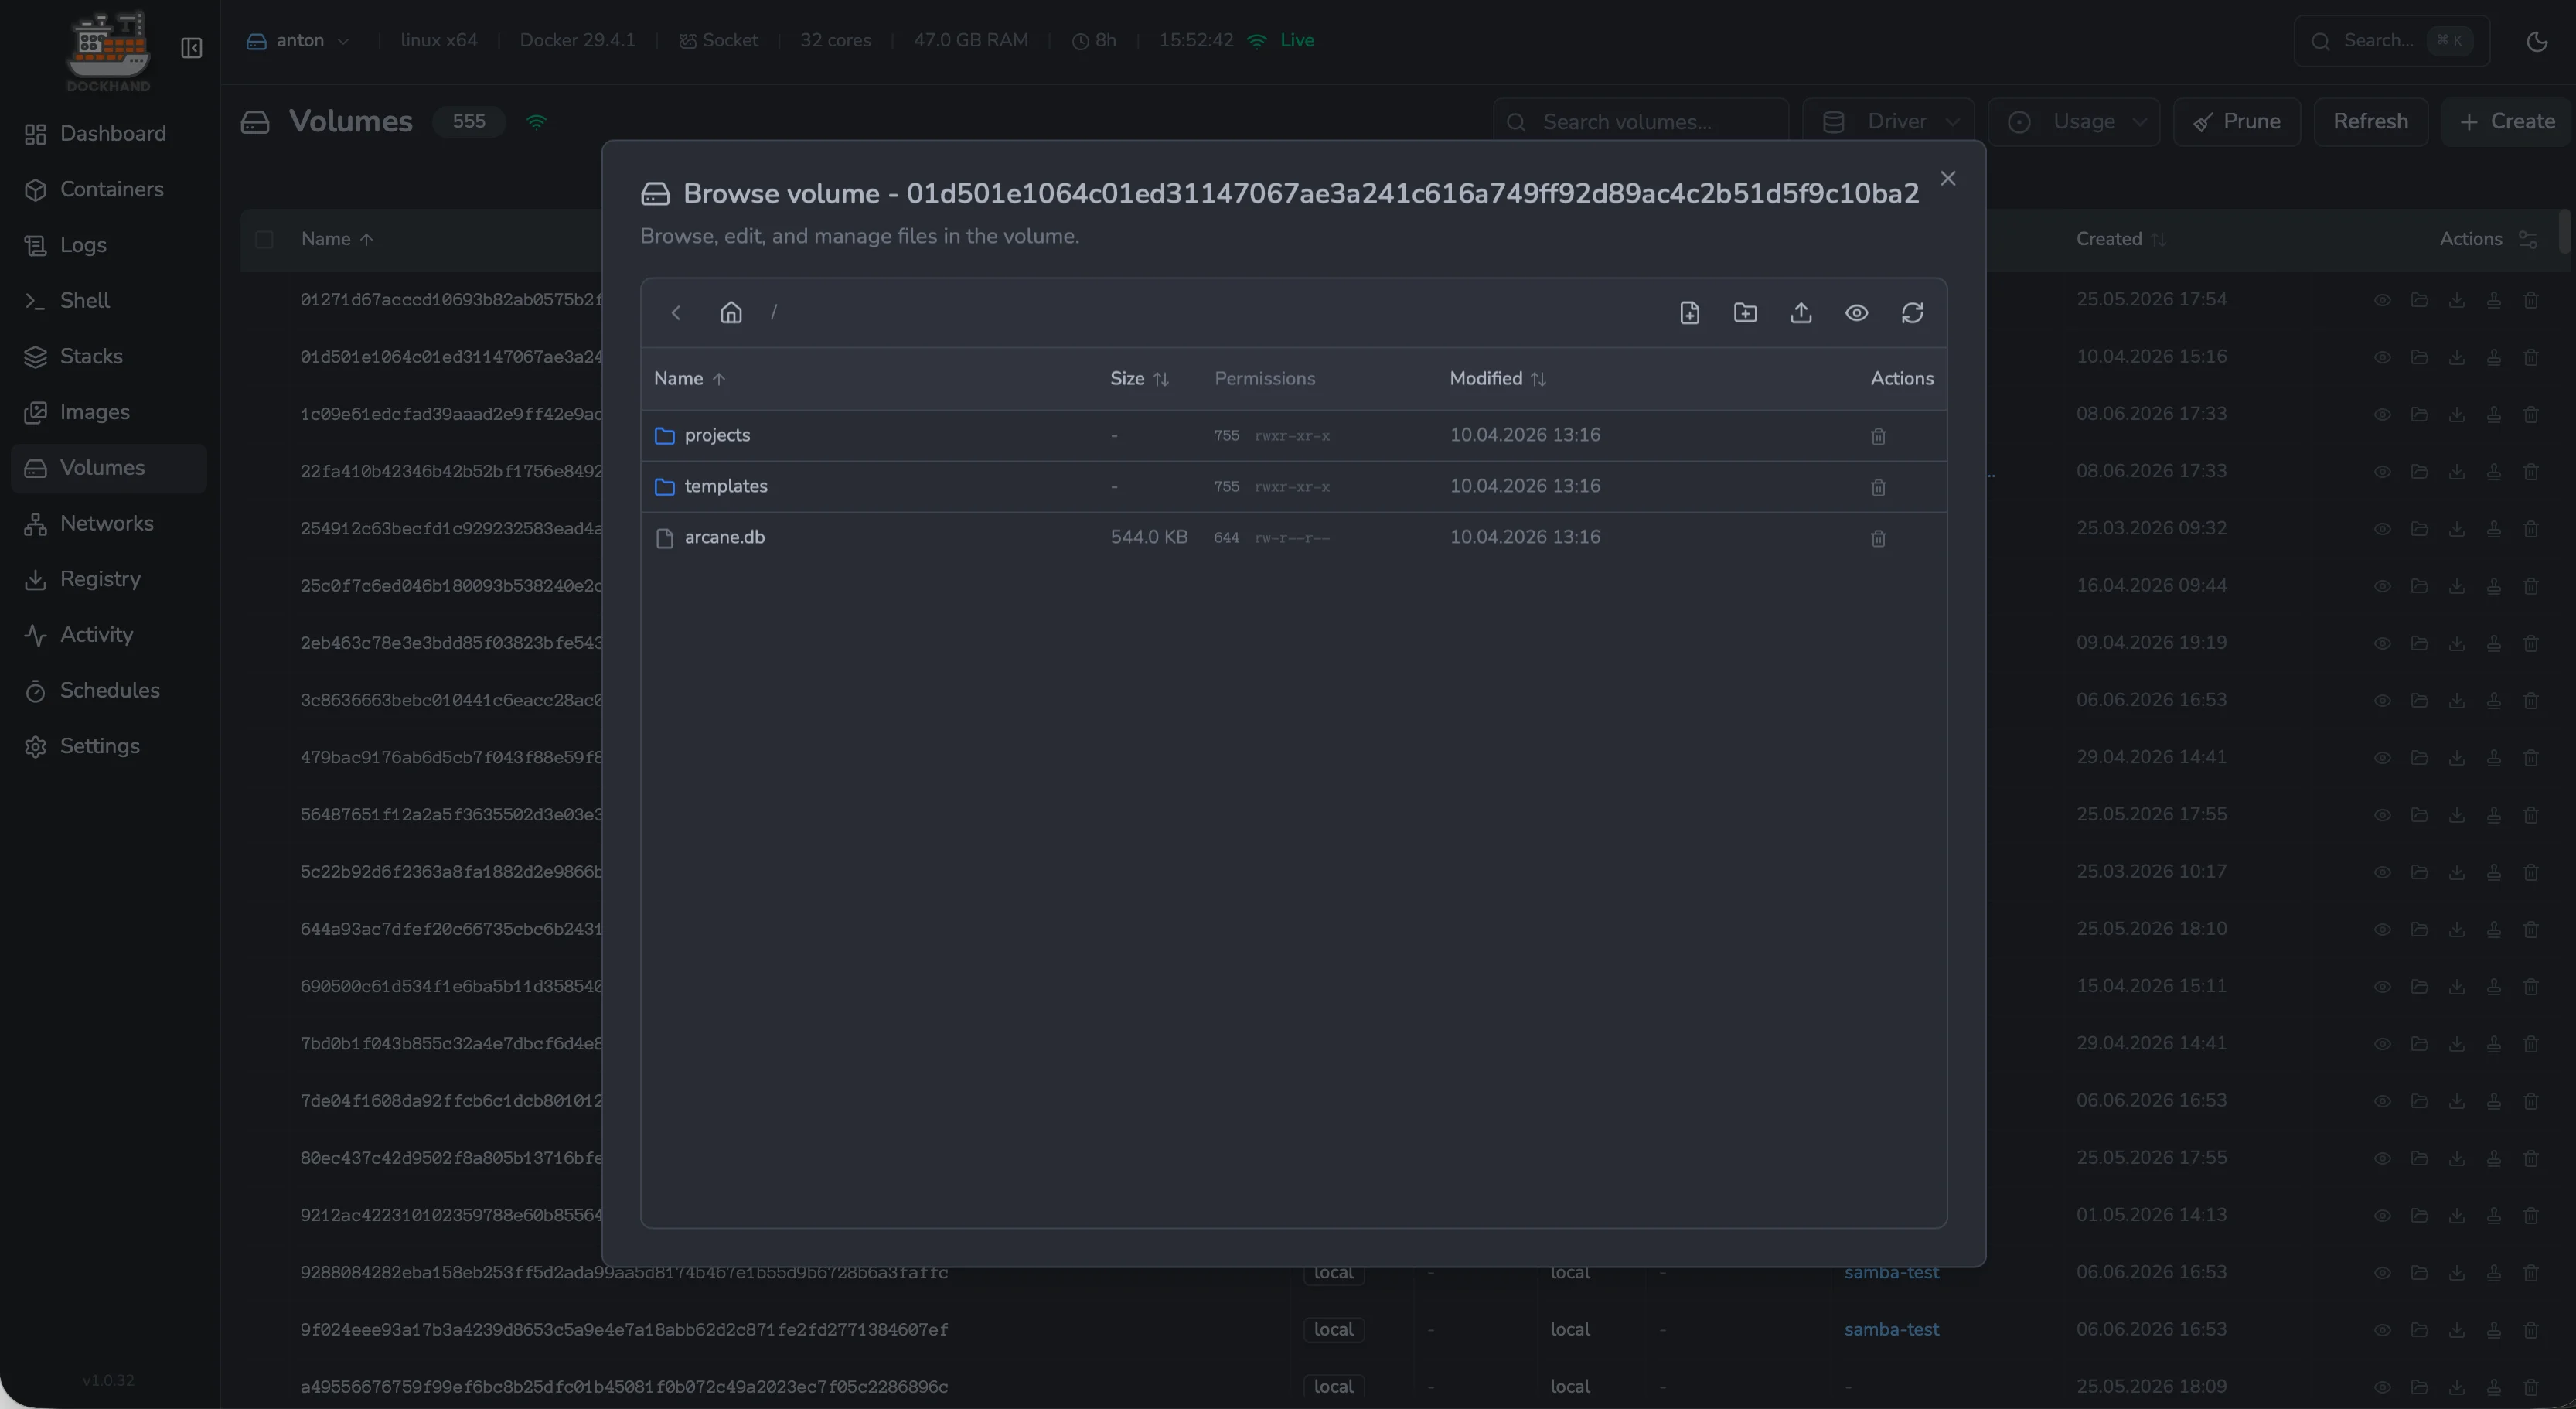Toggle hidden files eye icon in browser toolbar
2576x1409 pixels.
click(1856, 313)
